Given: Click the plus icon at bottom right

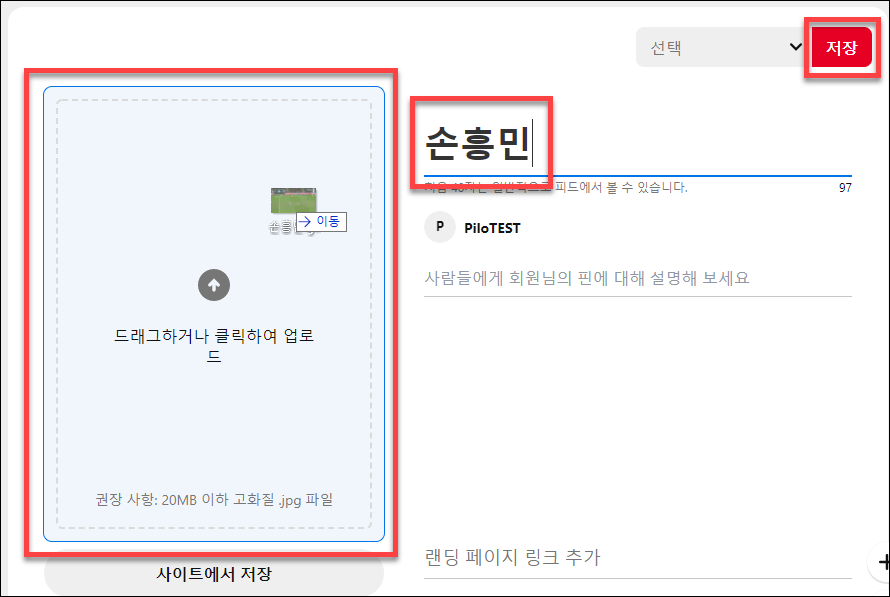Looking at the screenshot, I should [883, 562].
